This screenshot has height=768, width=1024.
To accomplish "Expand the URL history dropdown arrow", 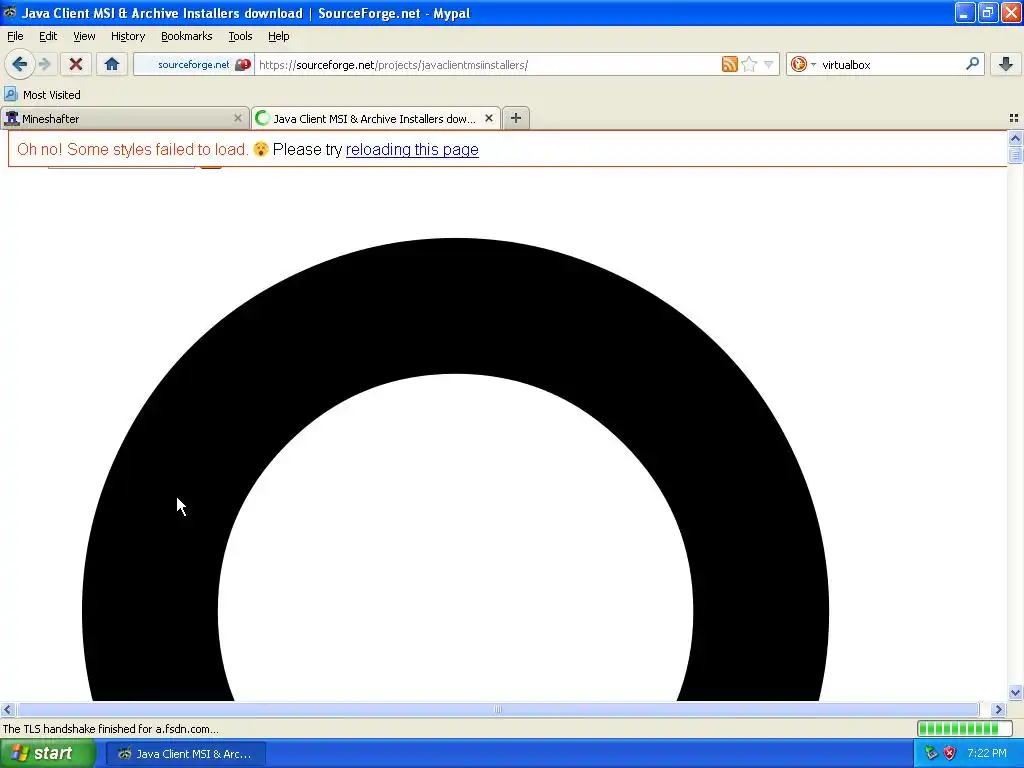I will (x=769, y=64).
